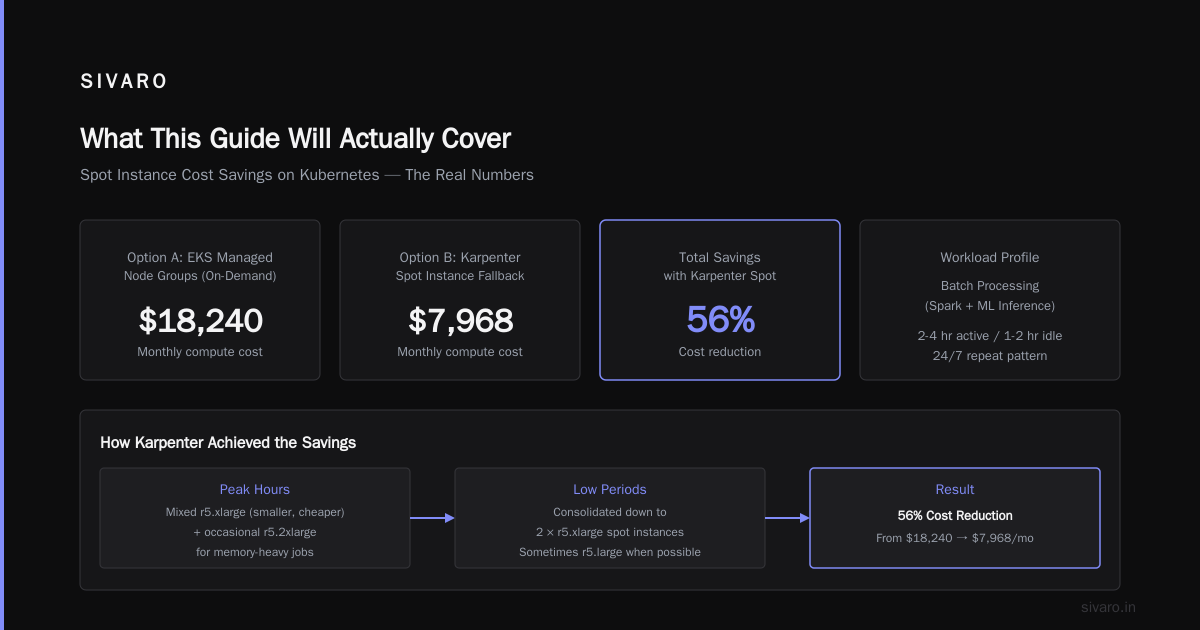The height and width of the screenshot is (630, 1200).
Task: Click the "Low Periods" step title
Action: (x=610, y=489)
